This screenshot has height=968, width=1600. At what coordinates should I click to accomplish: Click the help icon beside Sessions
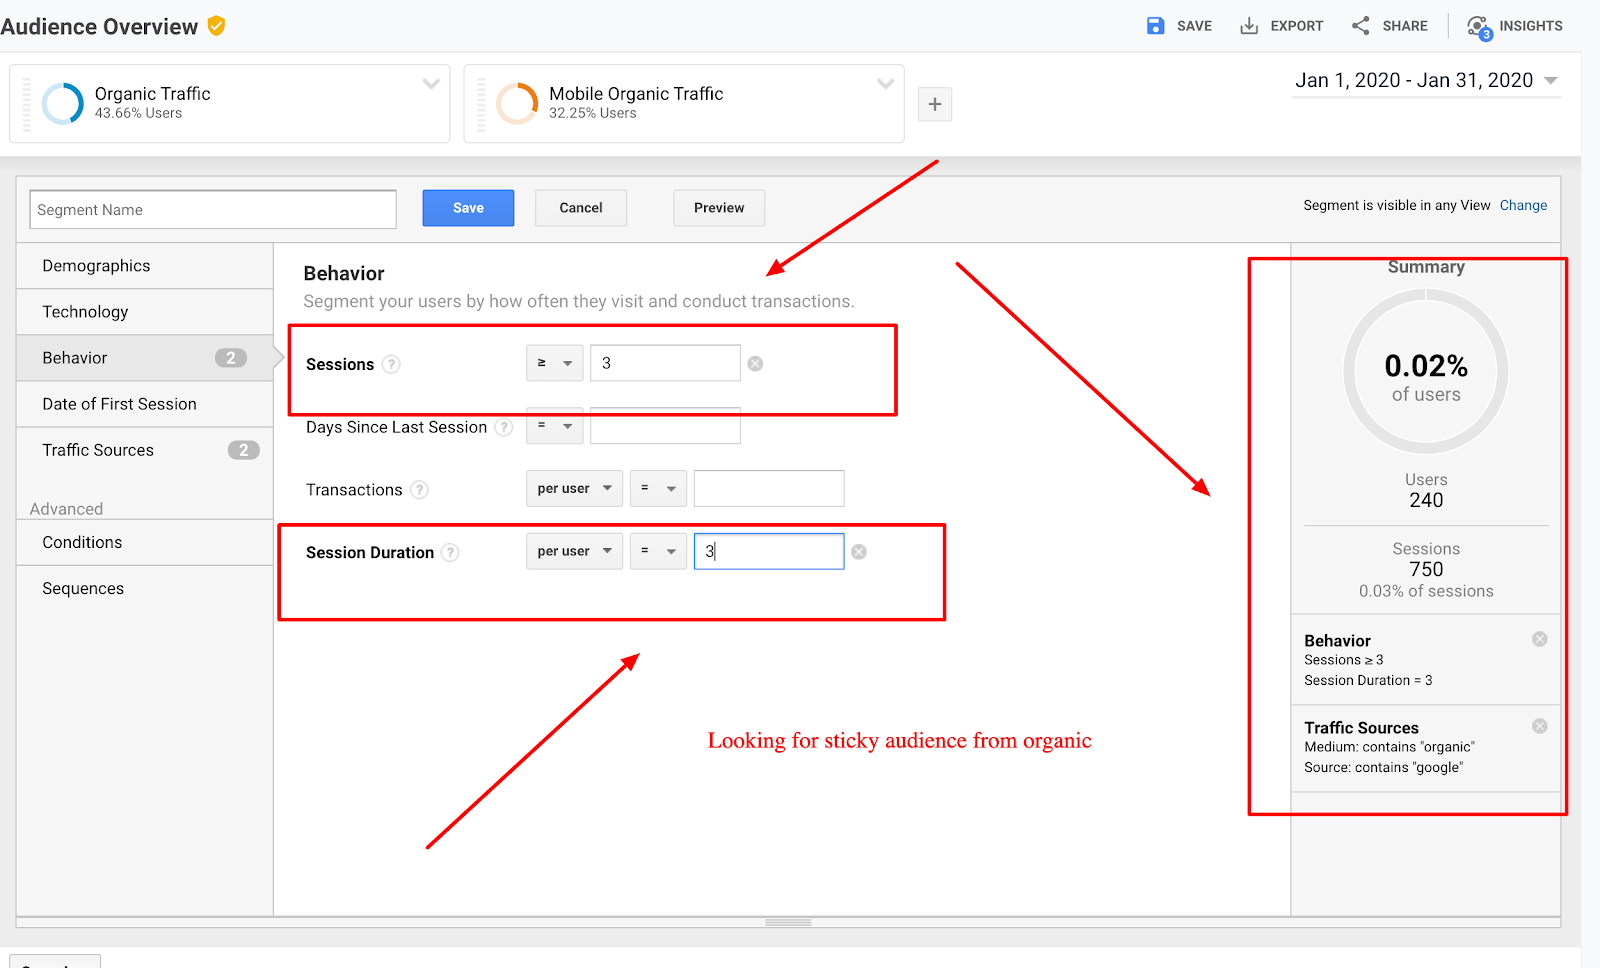(392, 365)
